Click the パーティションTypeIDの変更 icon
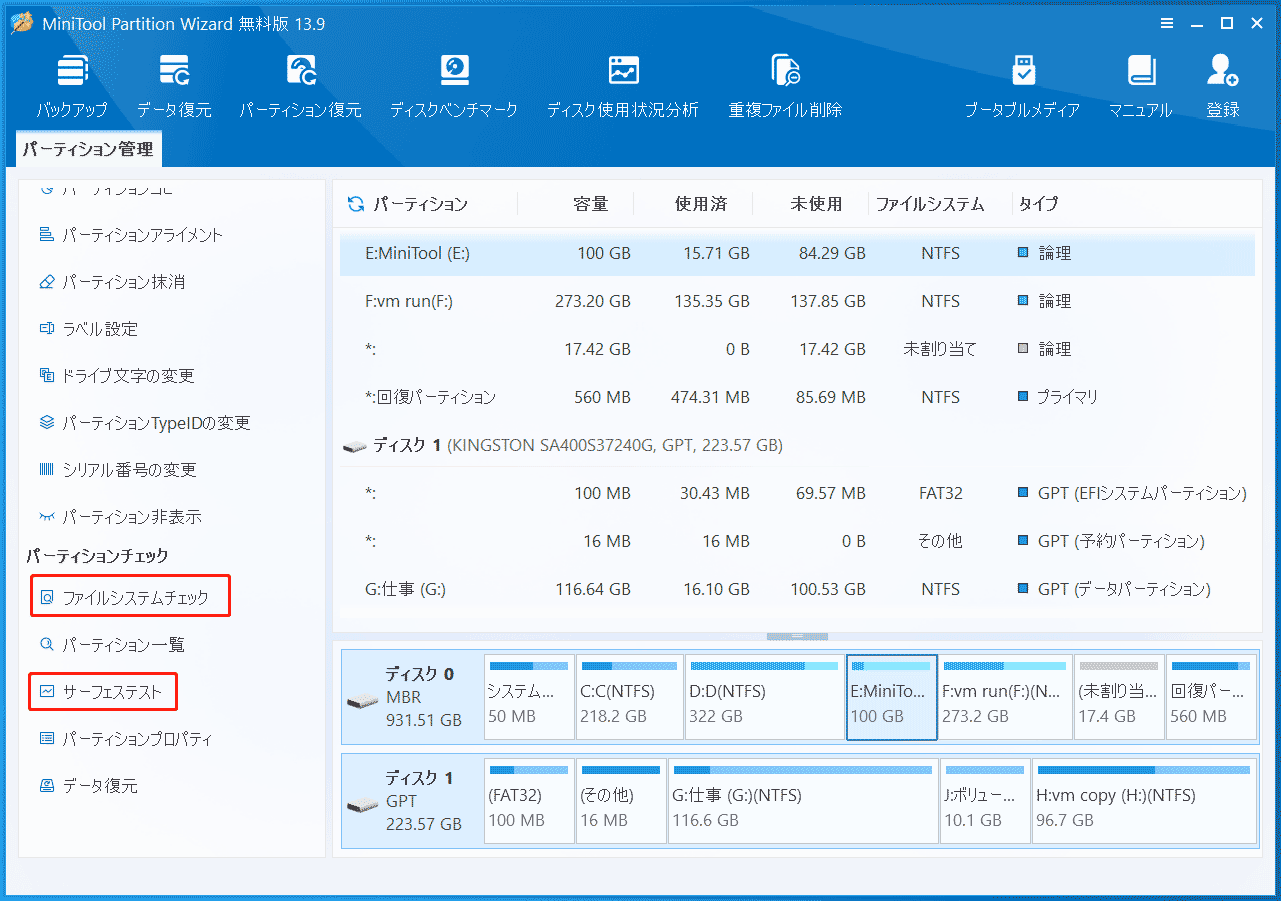 pos(46,423)
